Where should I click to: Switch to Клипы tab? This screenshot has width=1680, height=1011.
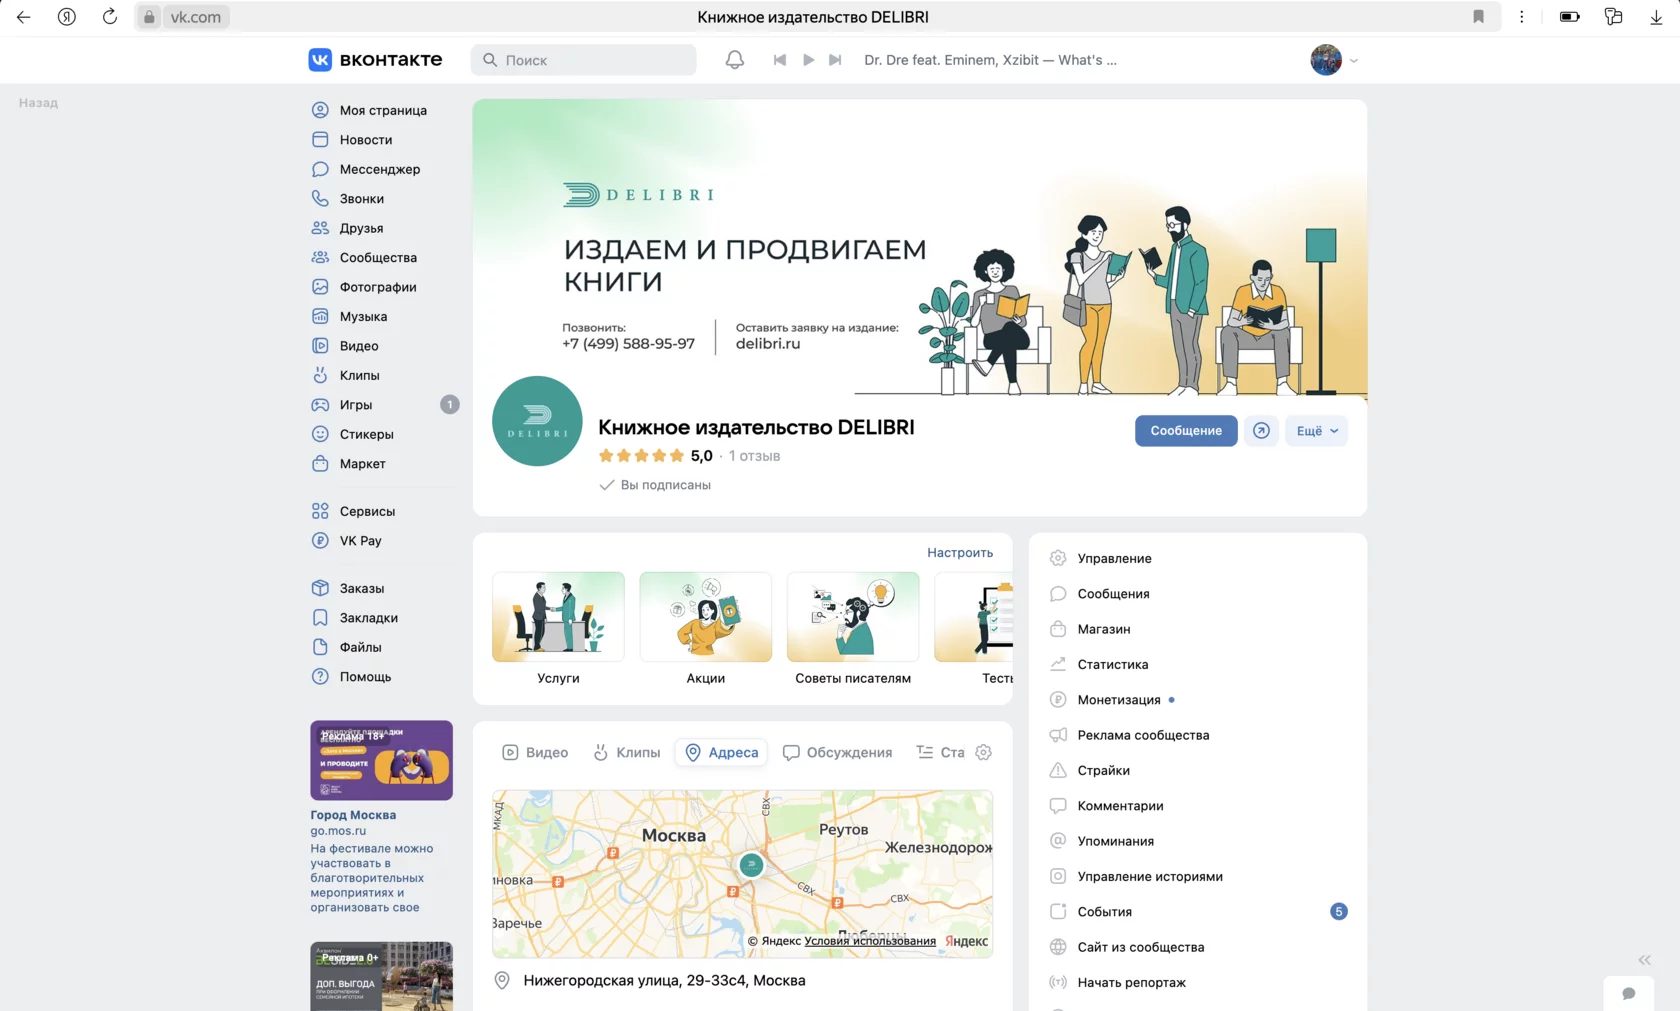(x=627, y=752)
